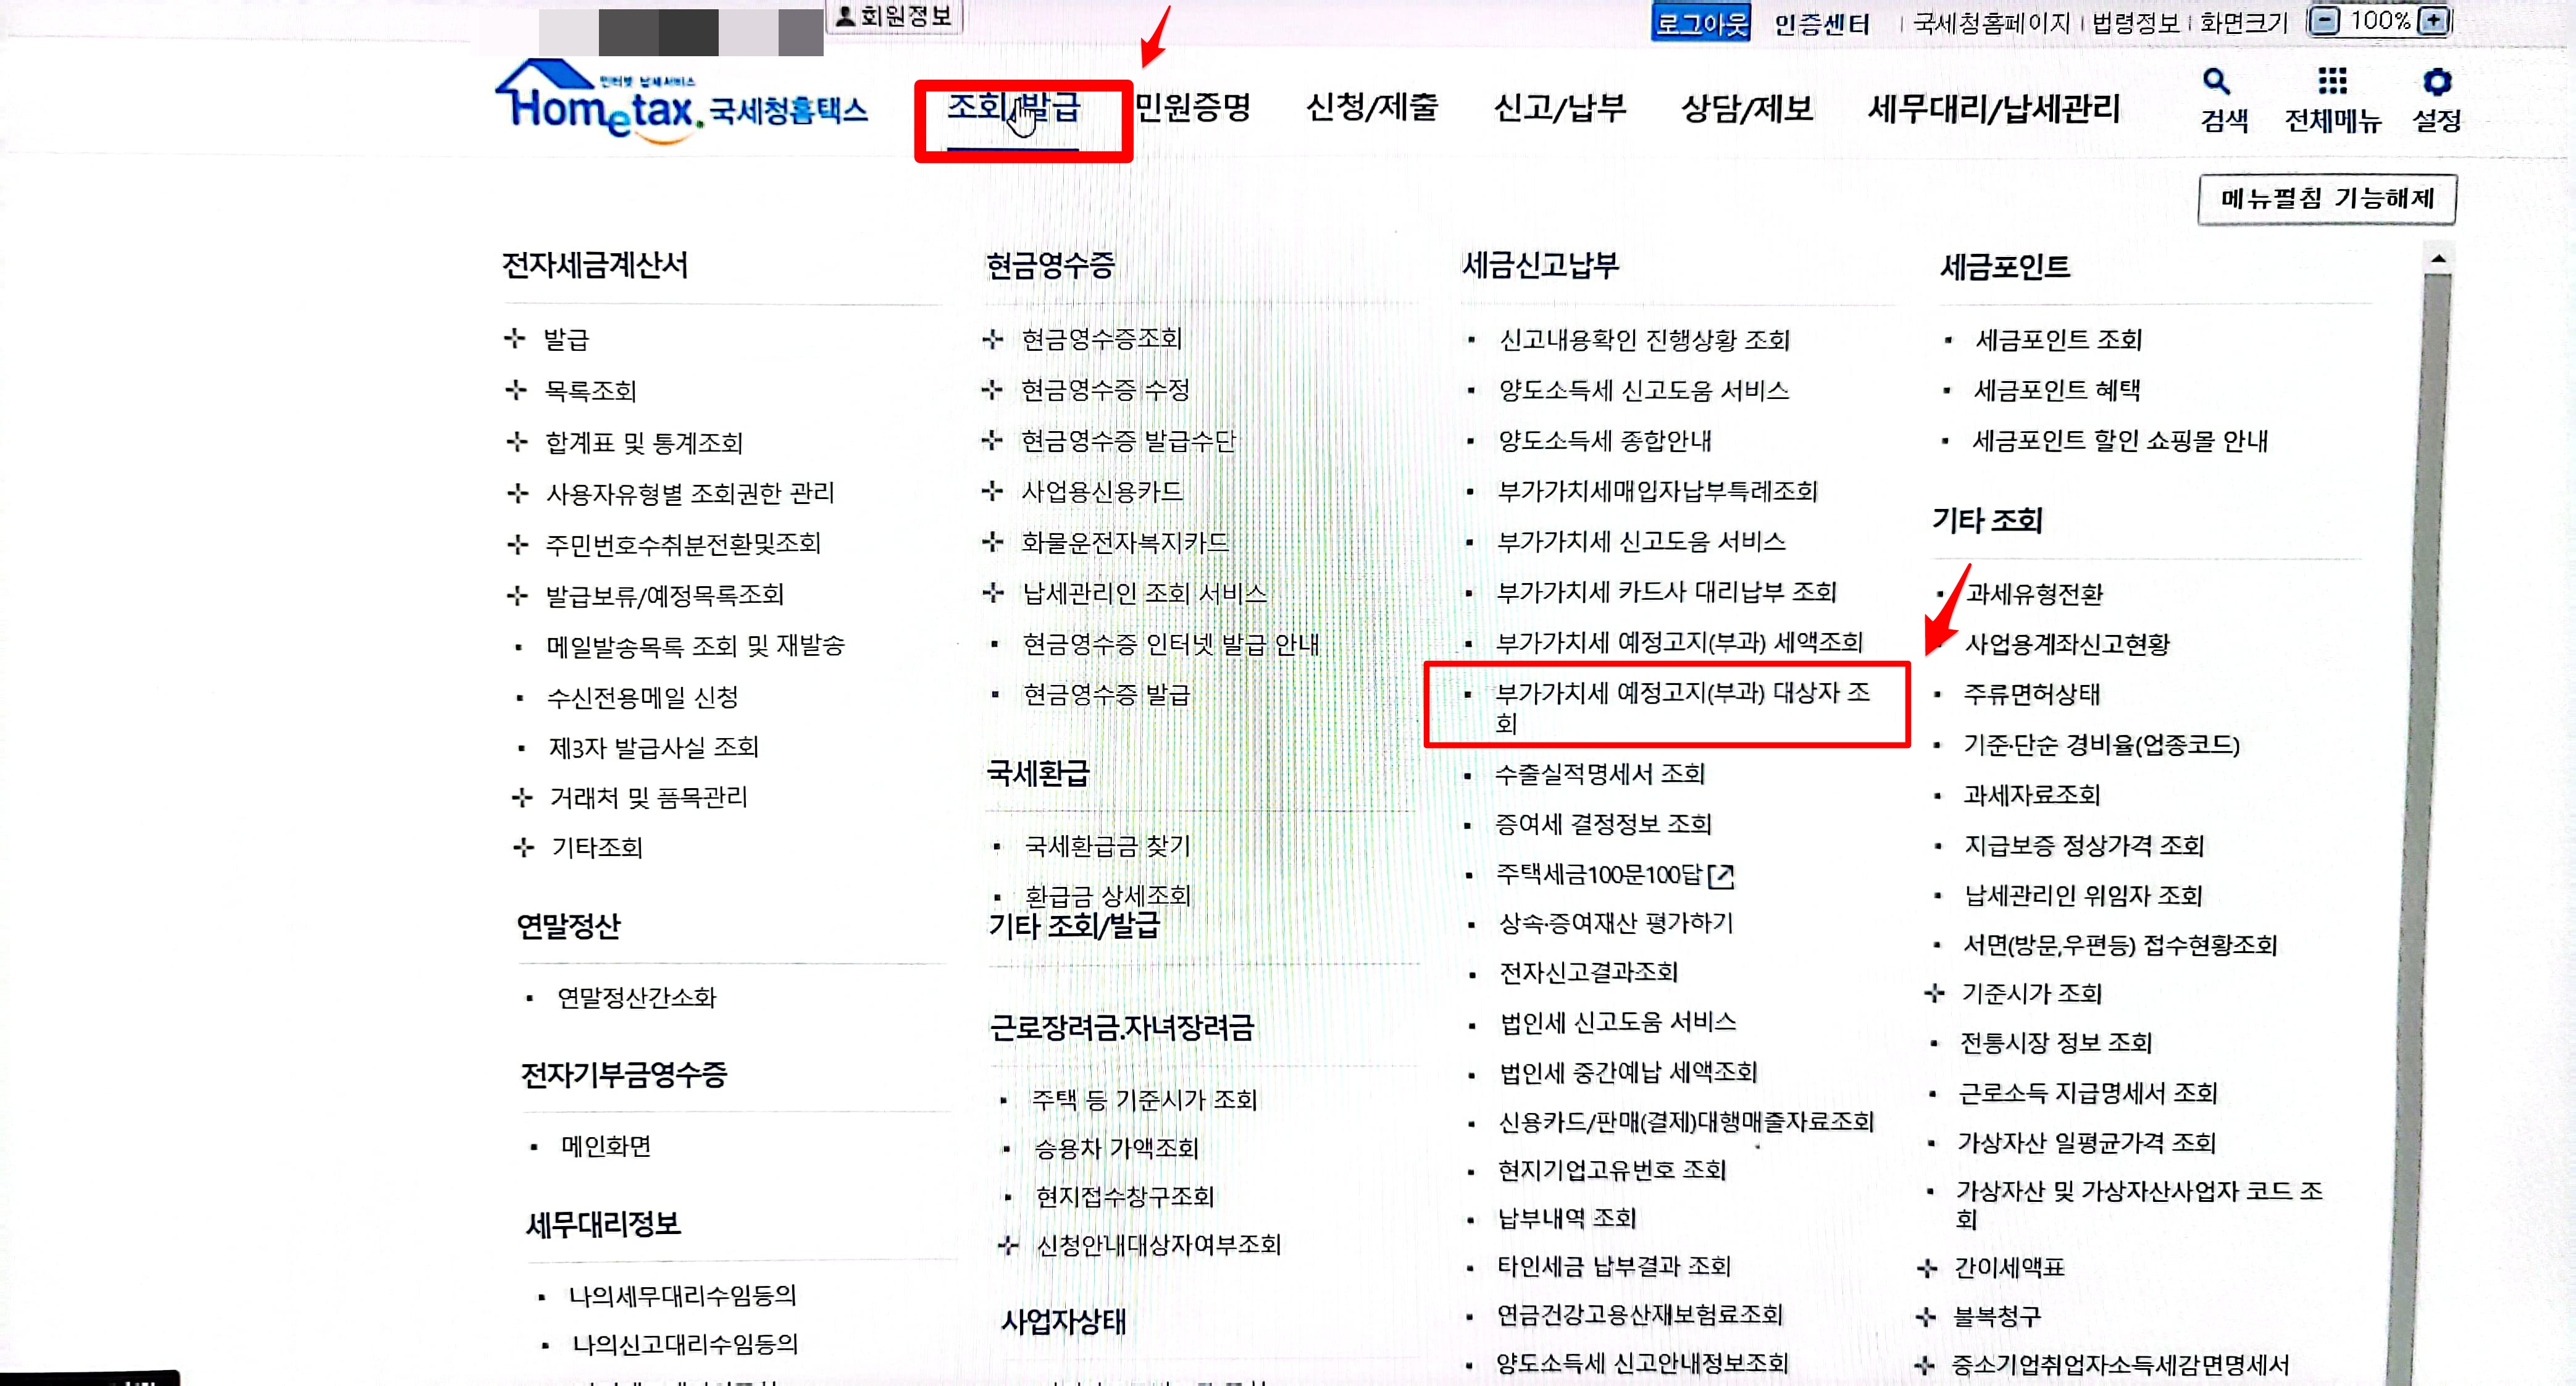The width and height of the screenshot is (2576, 1386).
Task: Expand the 발급 item under 전자세금계산서
Action: tap(515, 339)
